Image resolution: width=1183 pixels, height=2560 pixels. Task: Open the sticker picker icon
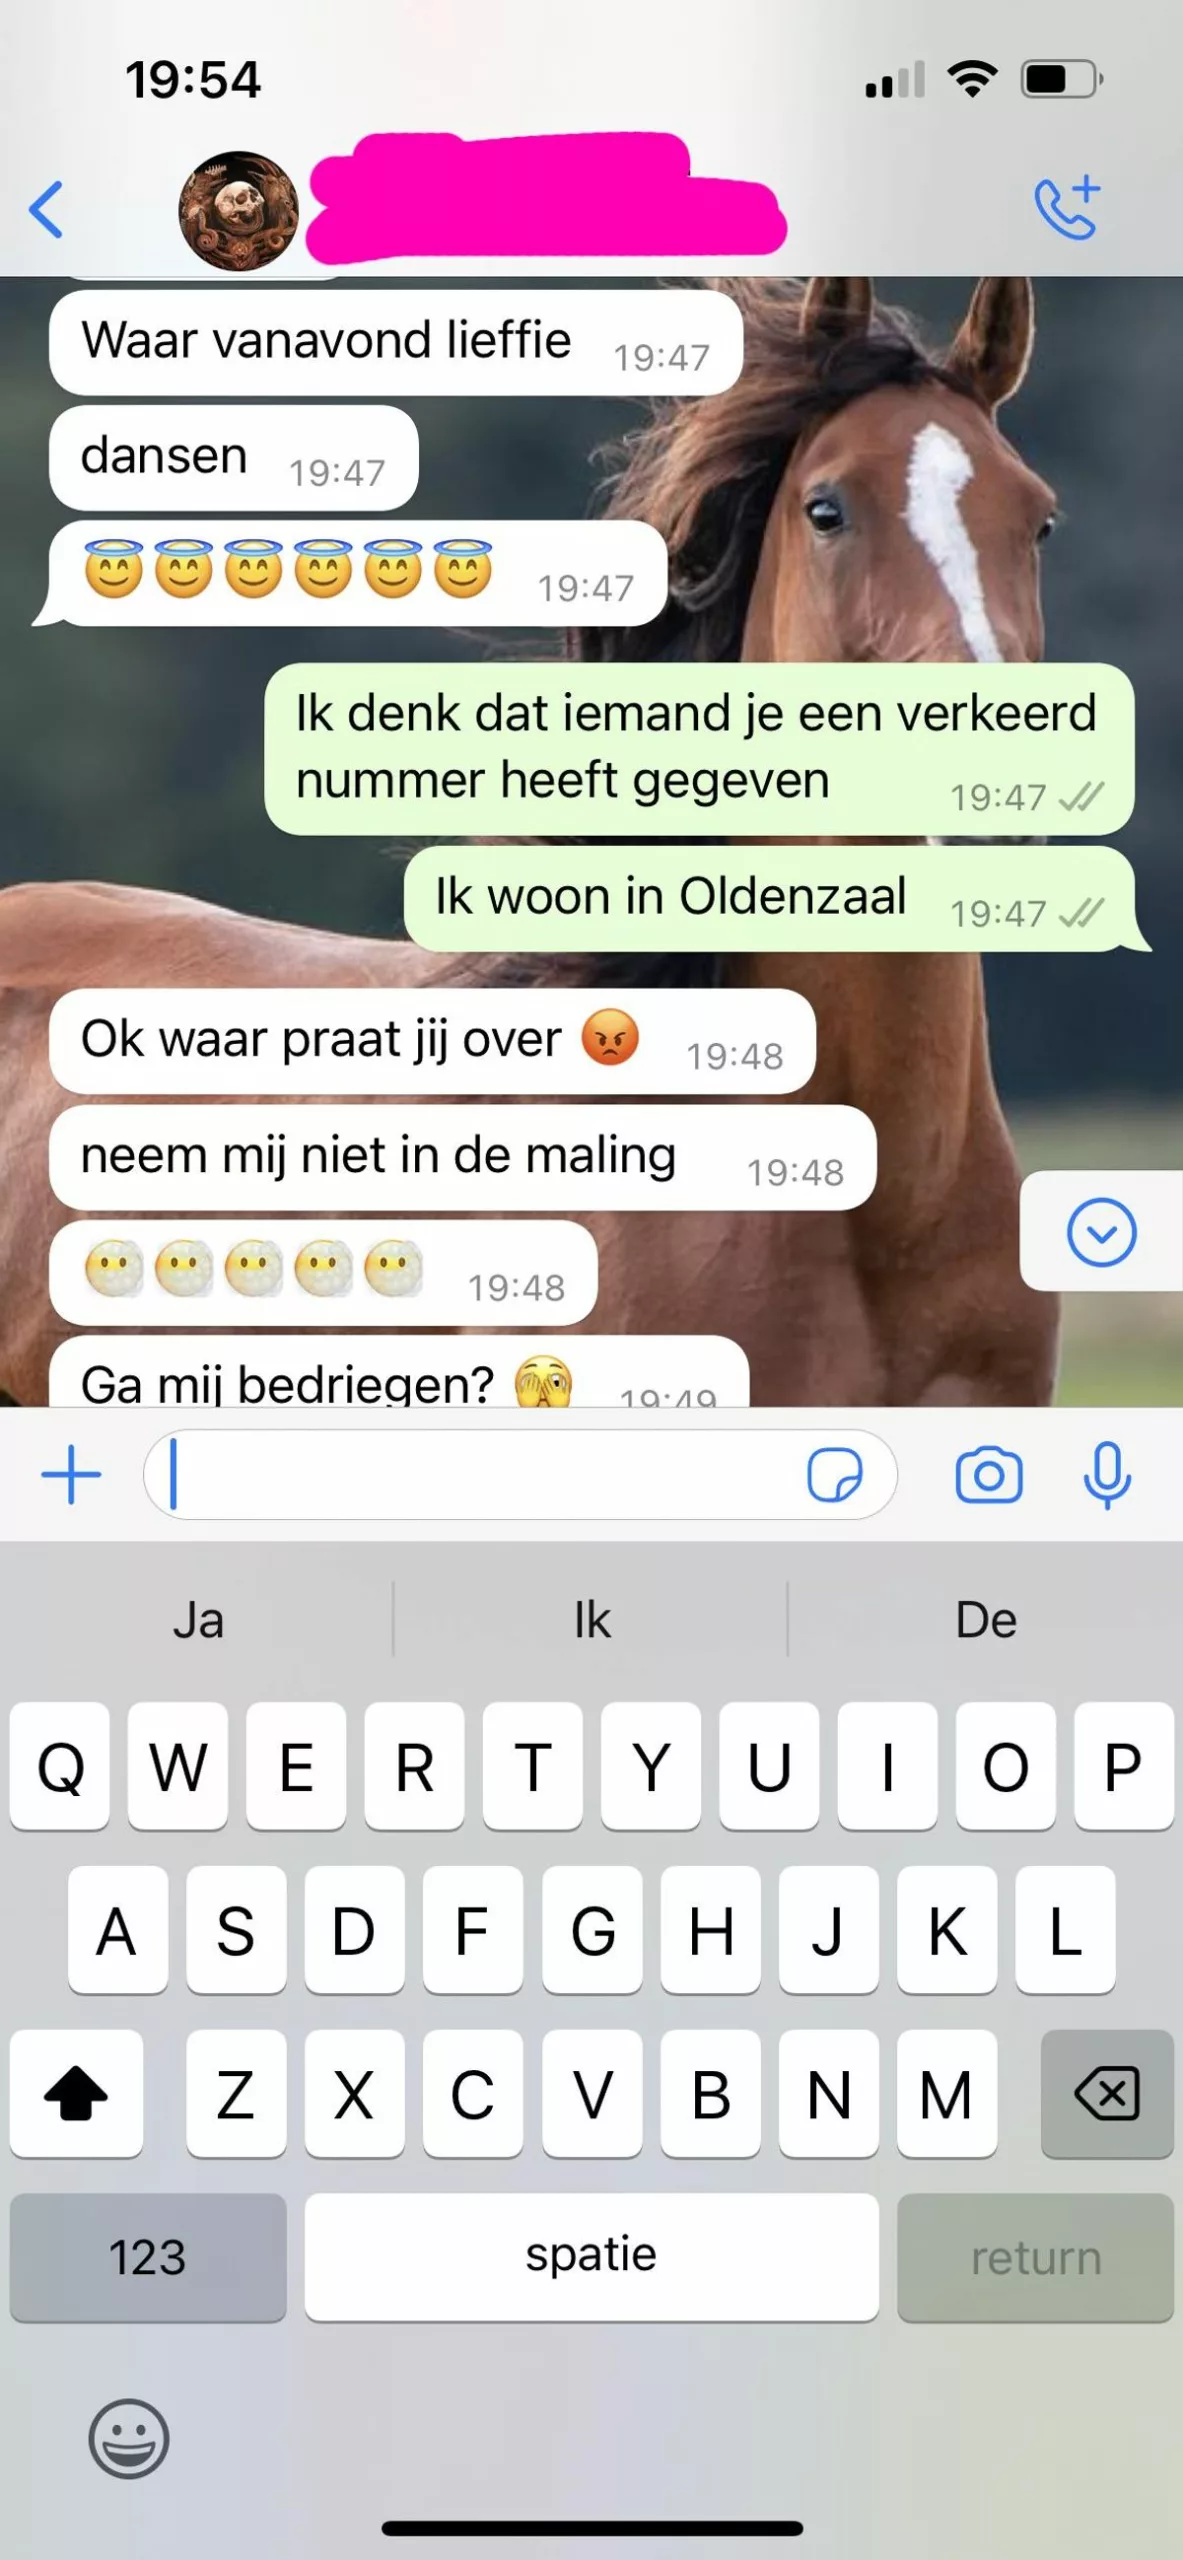[834, 1475]
